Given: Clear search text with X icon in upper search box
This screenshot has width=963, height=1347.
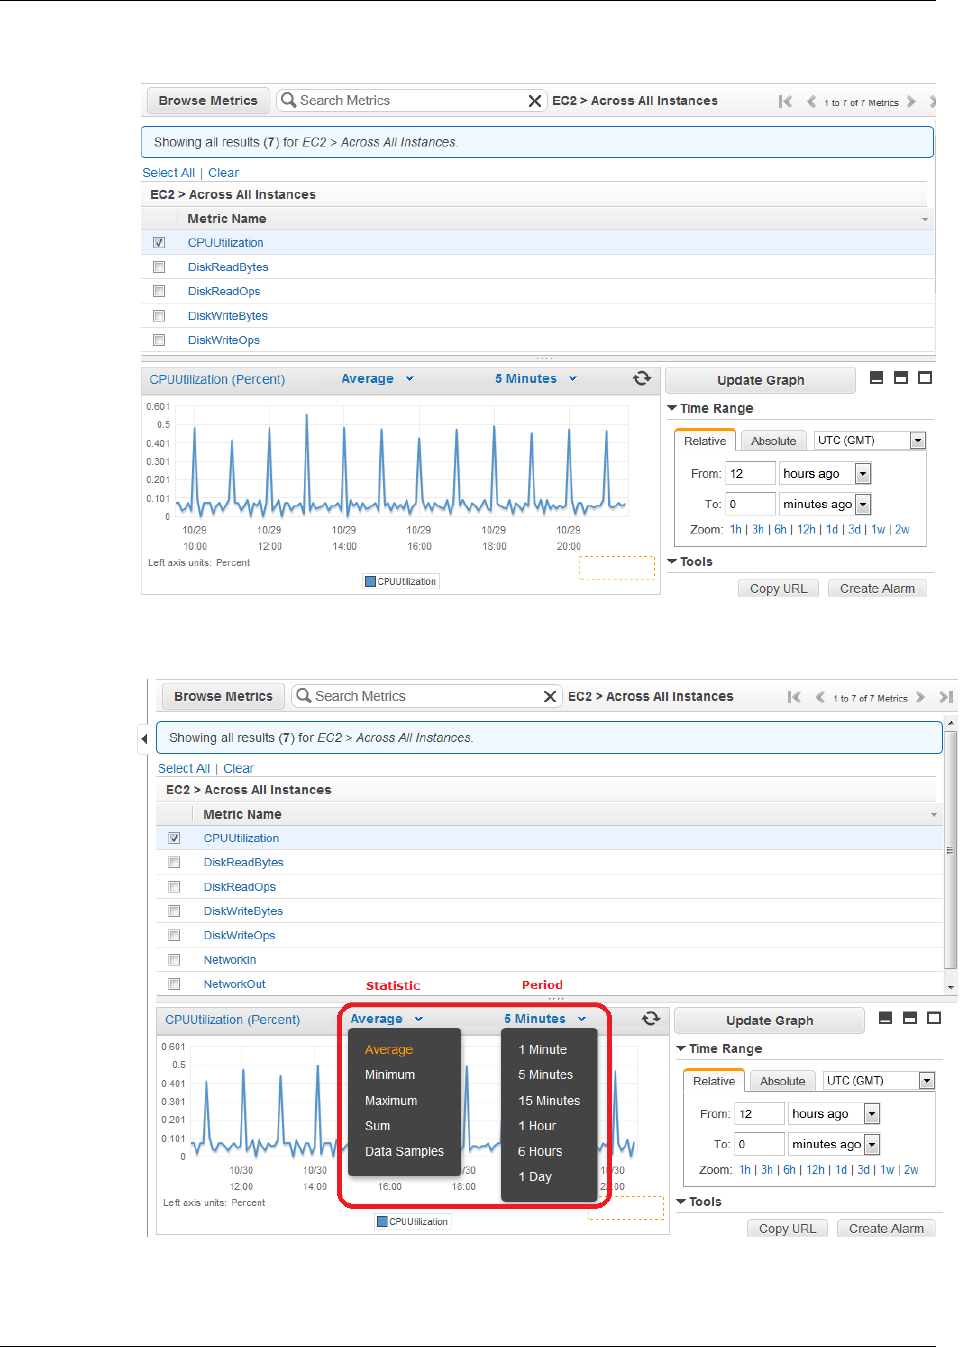Looking at the screenshot, I should (535, 101).
